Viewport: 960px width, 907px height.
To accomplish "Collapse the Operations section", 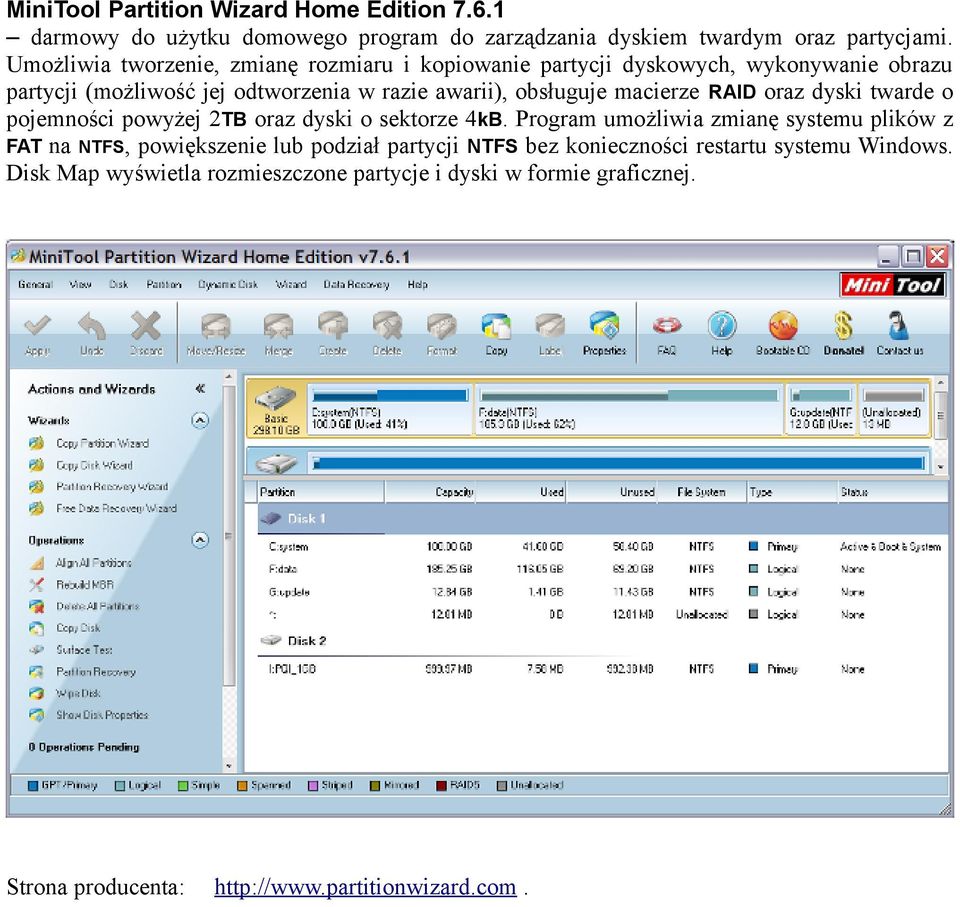I will (x=200, y=540).
